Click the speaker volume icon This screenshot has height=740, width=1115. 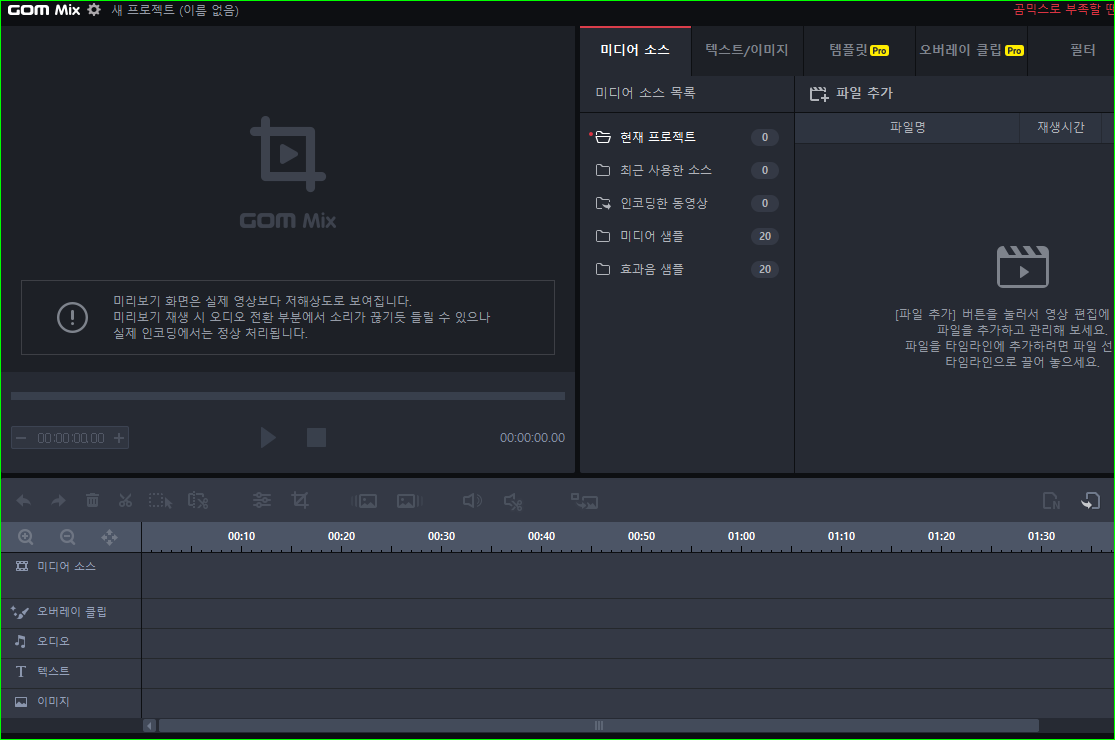coord(472,501)
